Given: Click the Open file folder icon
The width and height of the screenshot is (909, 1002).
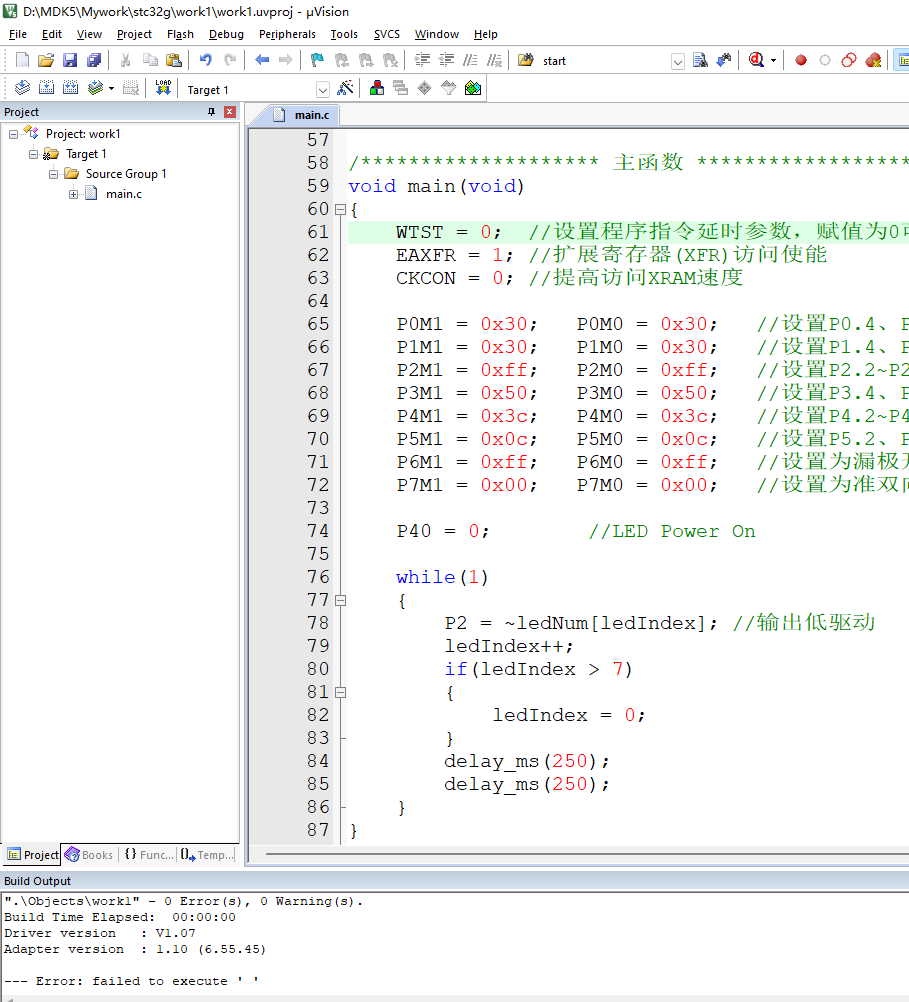Looking at the screenshot, I should 46,60.
